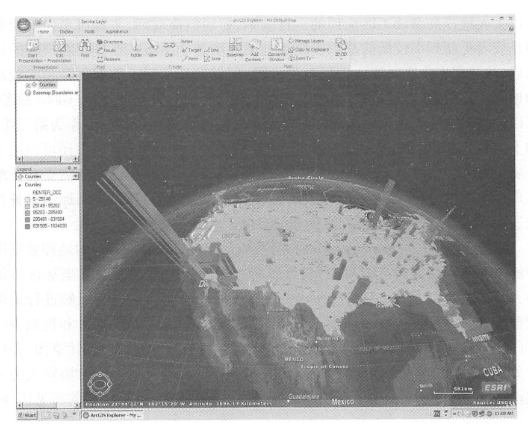Select the Area note tool

coord(212,59)
